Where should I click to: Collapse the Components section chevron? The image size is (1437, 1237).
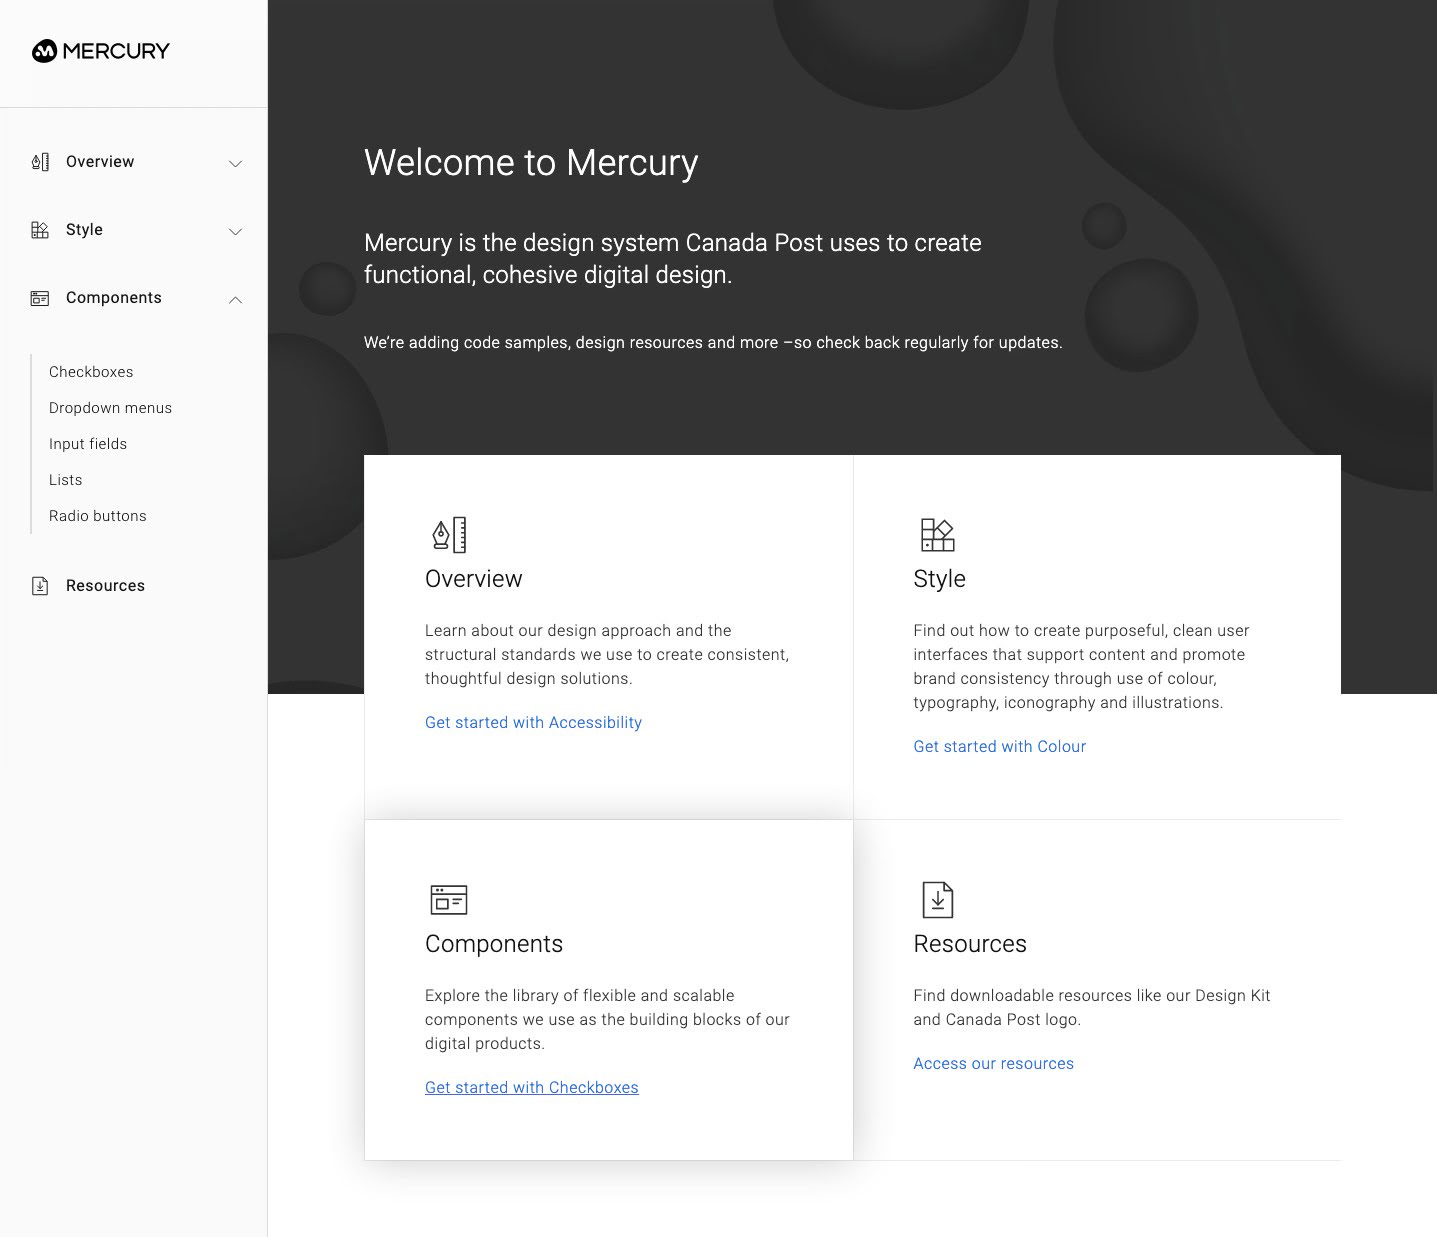point(236,299)
